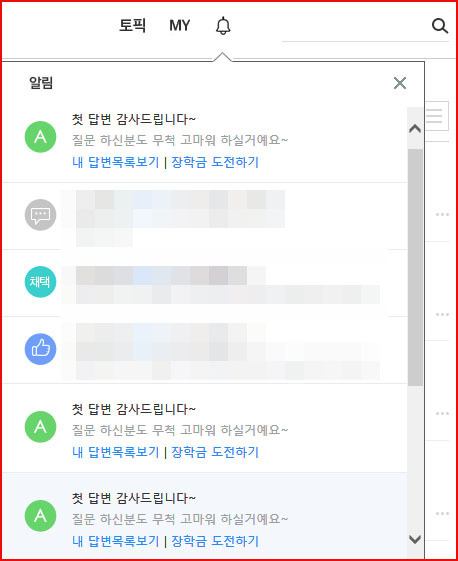This screenshot has width=458, height=561.
Task: Open 장학금 도전하기 link in highlighted notification
Action: [x=215, y=541]
